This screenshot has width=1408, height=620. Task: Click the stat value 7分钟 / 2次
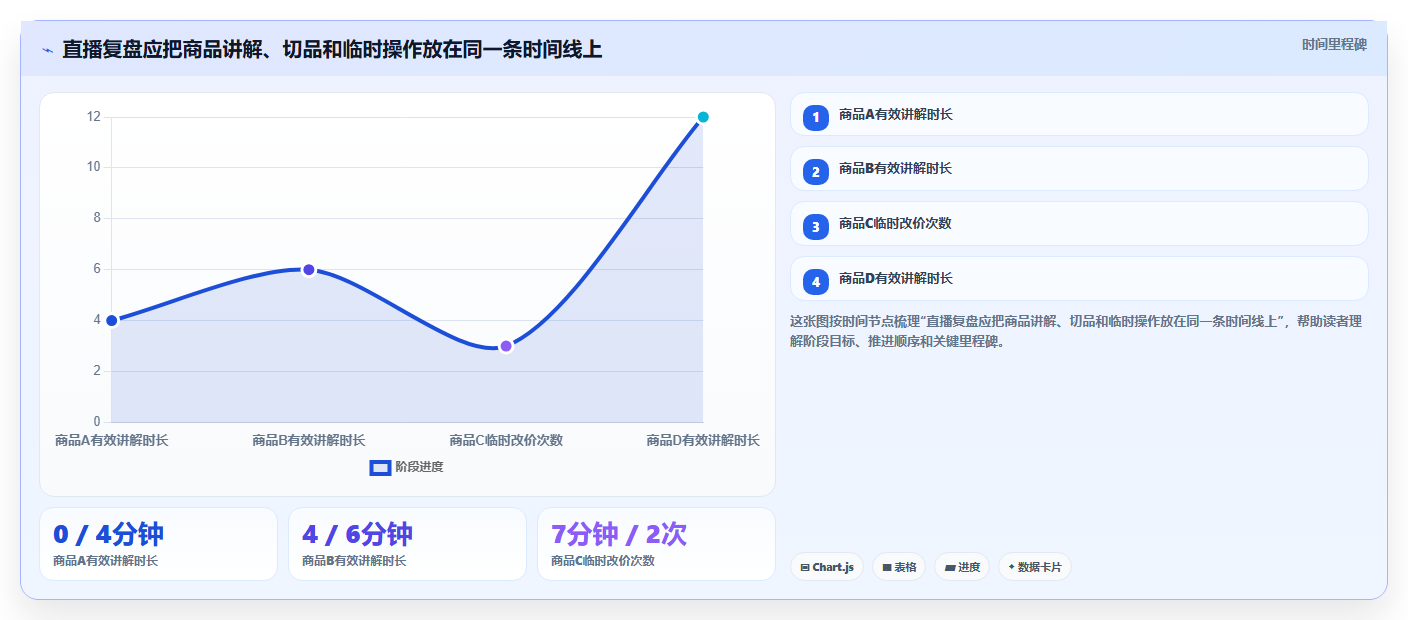click(619, 535)
